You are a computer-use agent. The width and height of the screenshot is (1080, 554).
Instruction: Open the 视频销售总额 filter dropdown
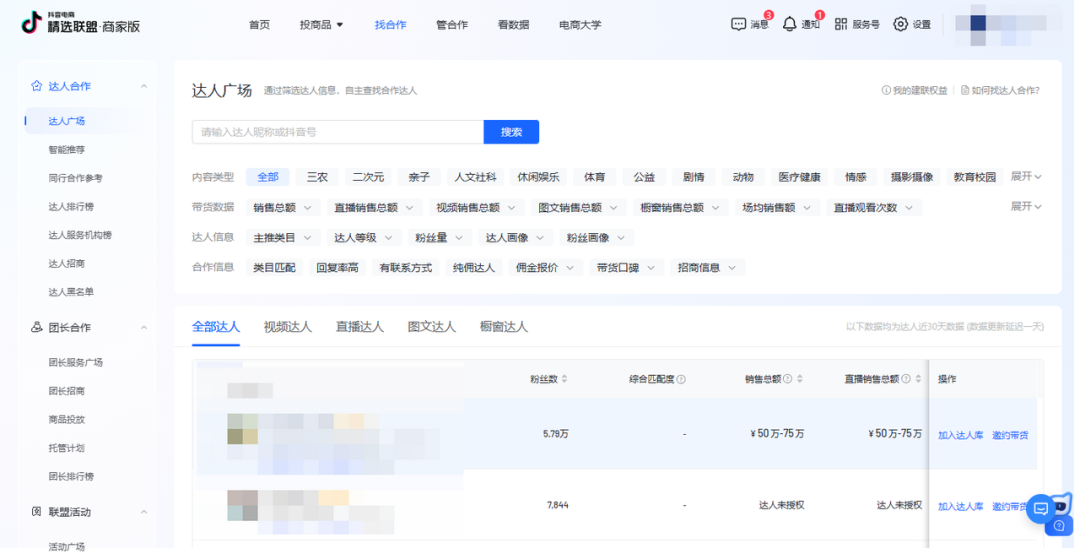tap(476, 207)
